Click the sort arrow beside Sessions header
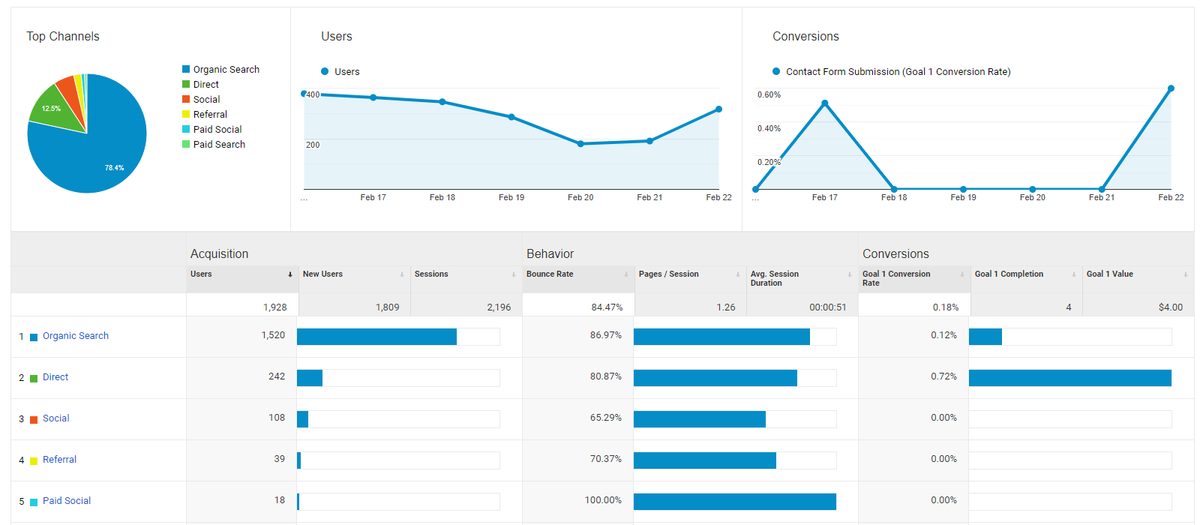1200x525 pixels. click(514, 274)
